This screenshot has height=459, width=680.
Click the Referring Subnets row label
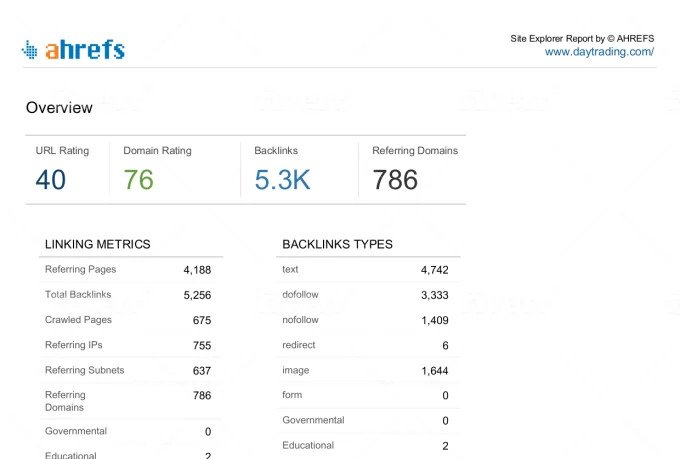point(85,370)
